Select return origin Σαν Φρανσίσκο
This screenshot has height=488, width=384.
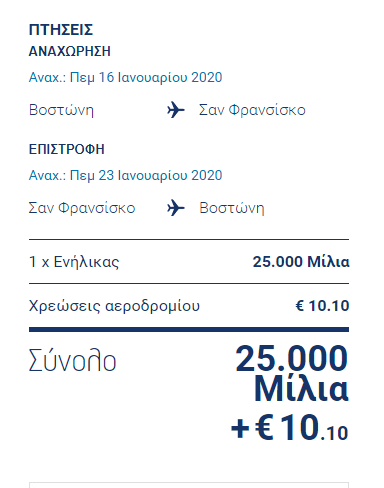tap(82, 208)
